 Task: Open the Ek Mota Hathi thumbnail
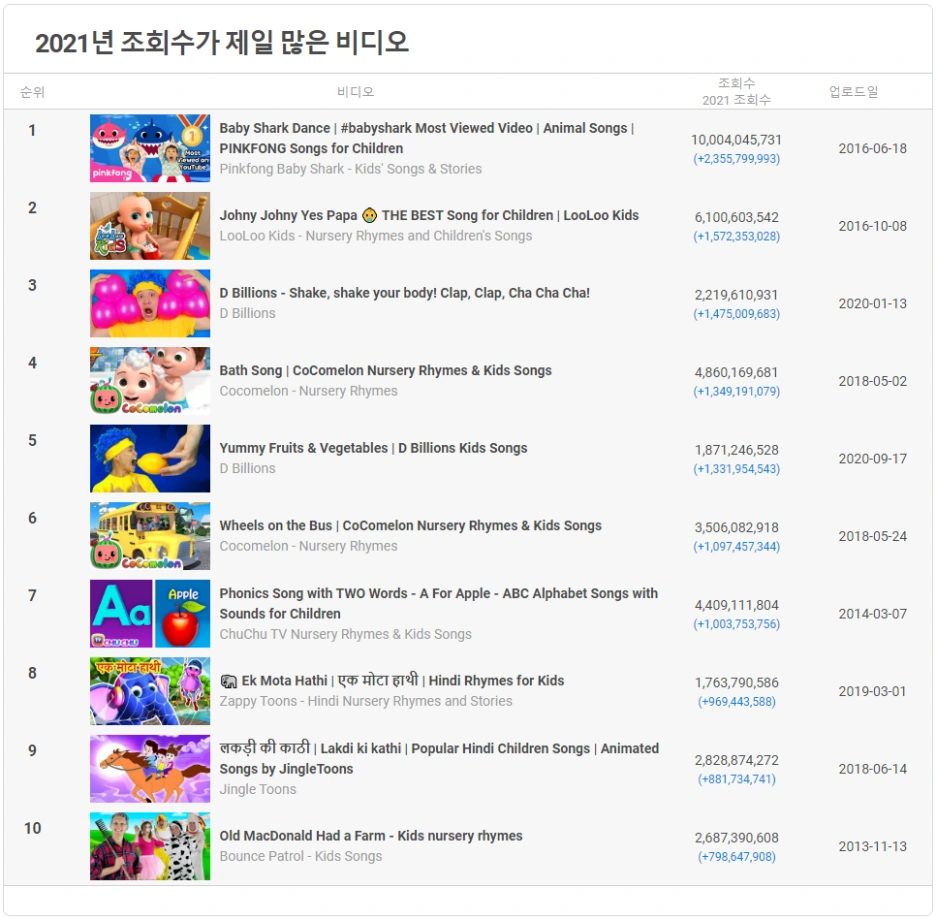tap(150, 691)
